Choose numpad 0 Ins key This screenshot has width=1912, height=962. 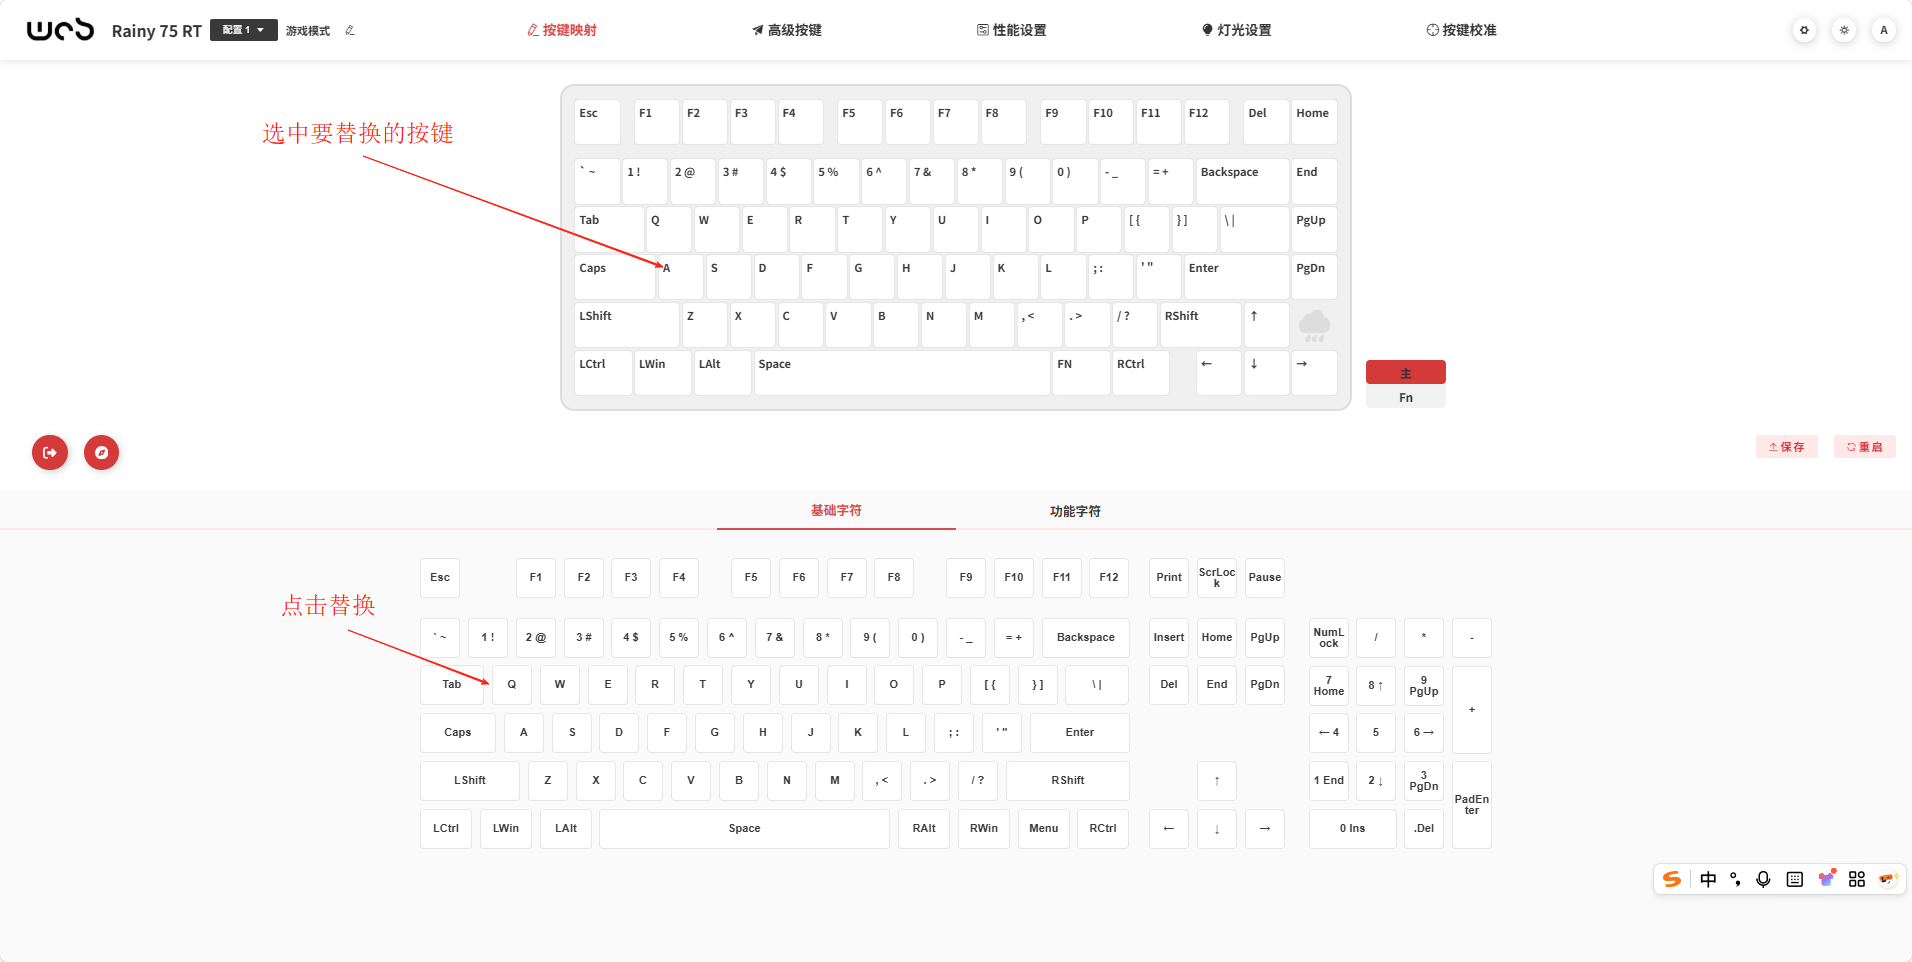(x=1353, y=828)
